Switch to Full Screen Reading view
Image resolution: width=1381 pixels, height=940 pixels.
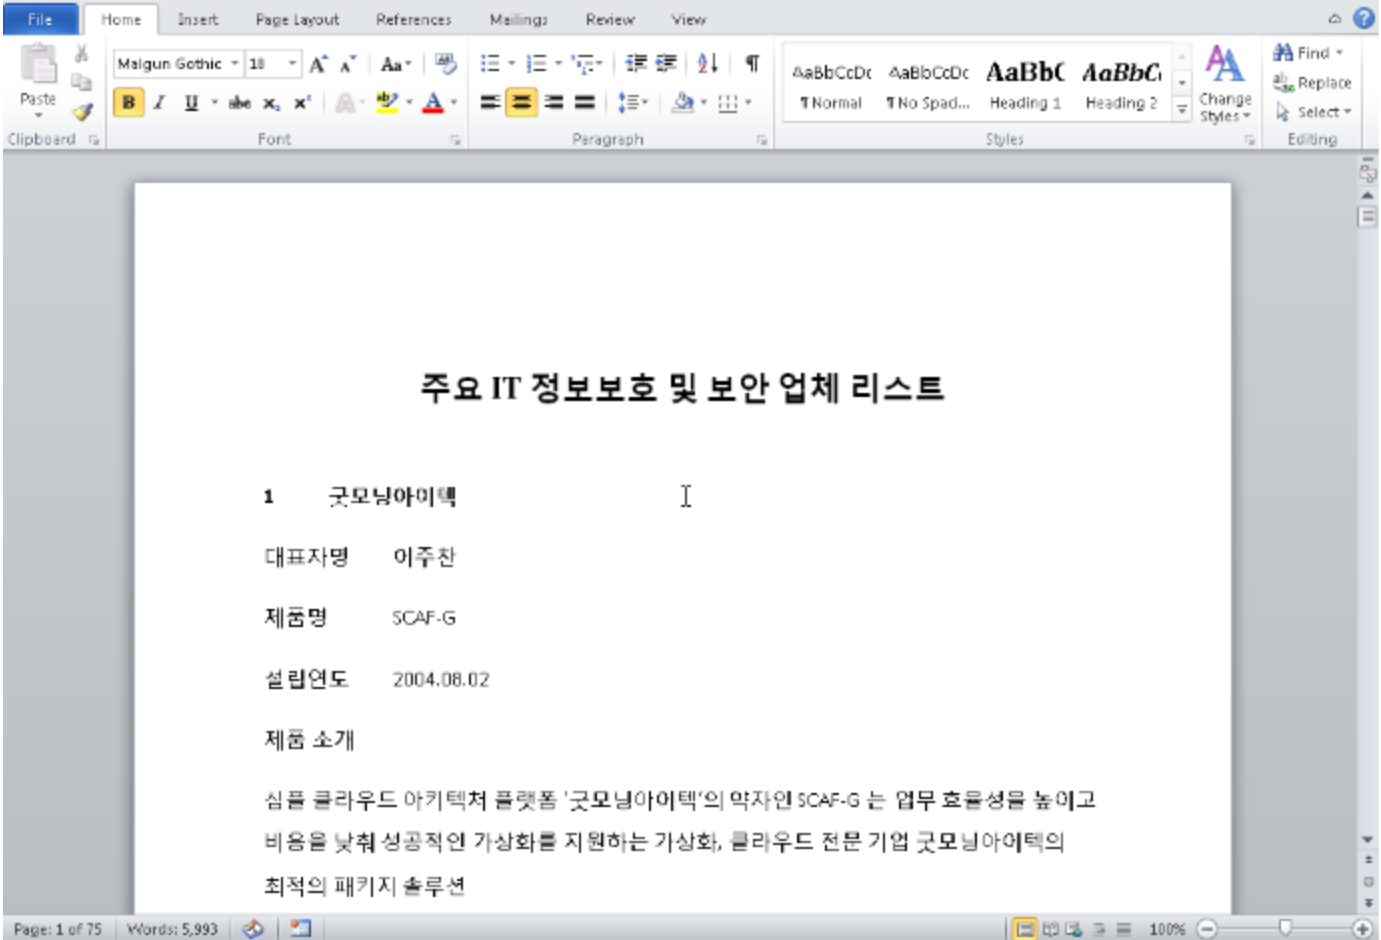[1050, 929]
